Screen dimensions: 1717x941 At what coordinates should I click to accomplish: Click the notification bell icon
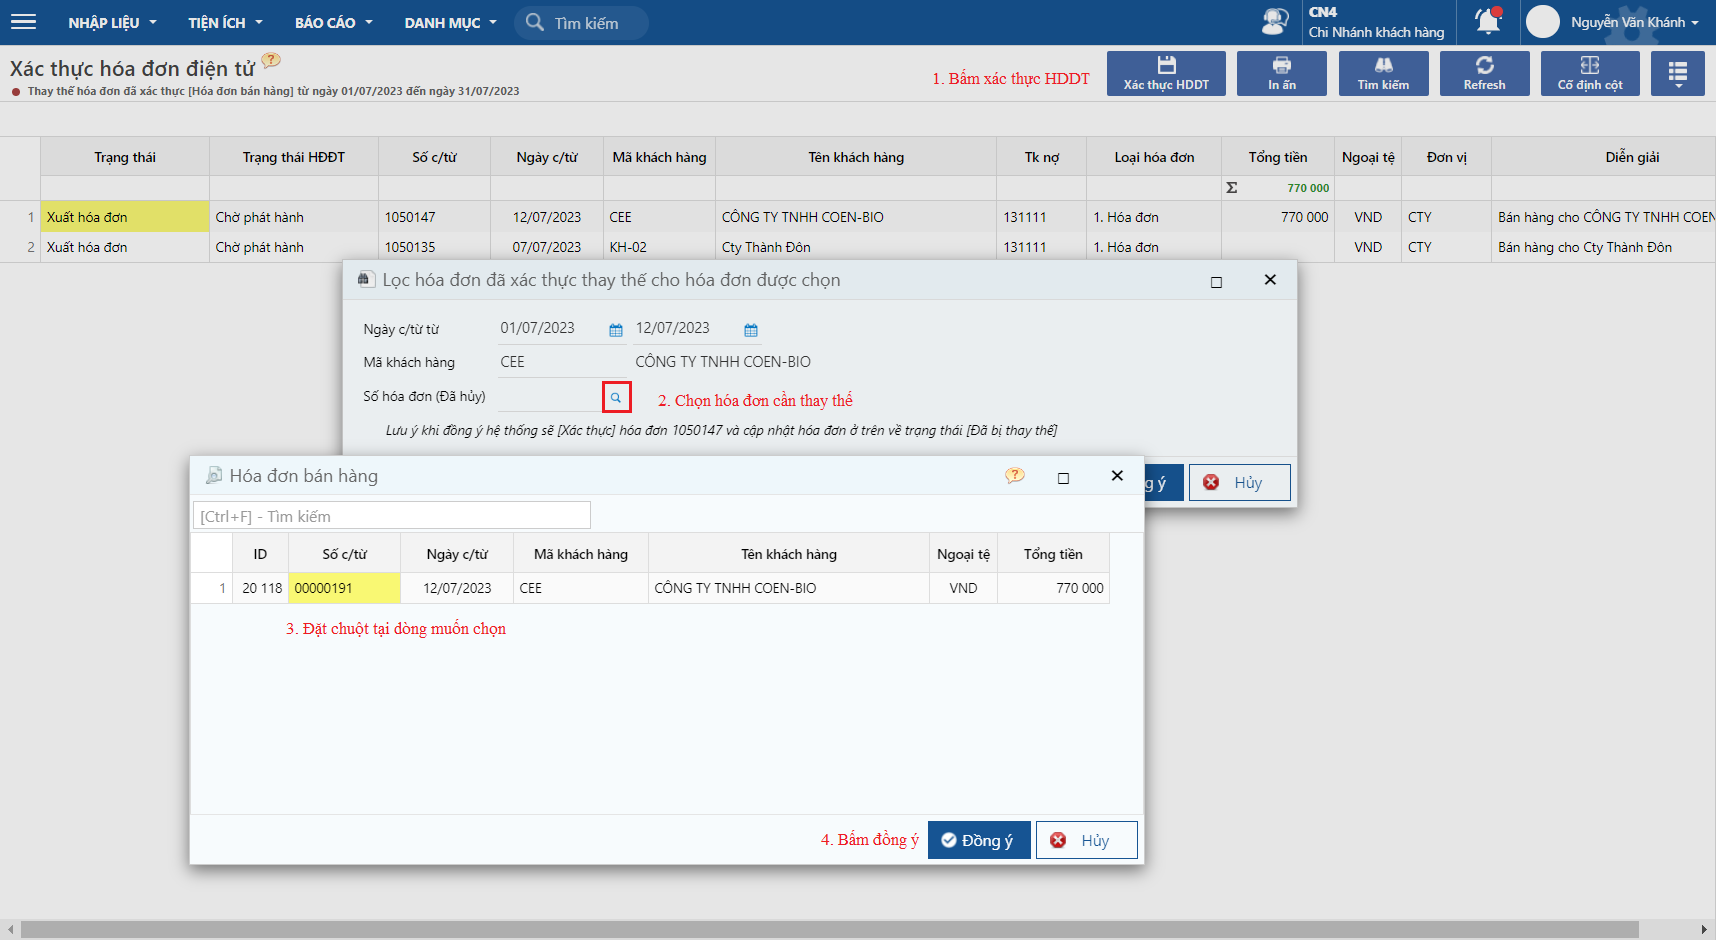tap(1487, 21)
